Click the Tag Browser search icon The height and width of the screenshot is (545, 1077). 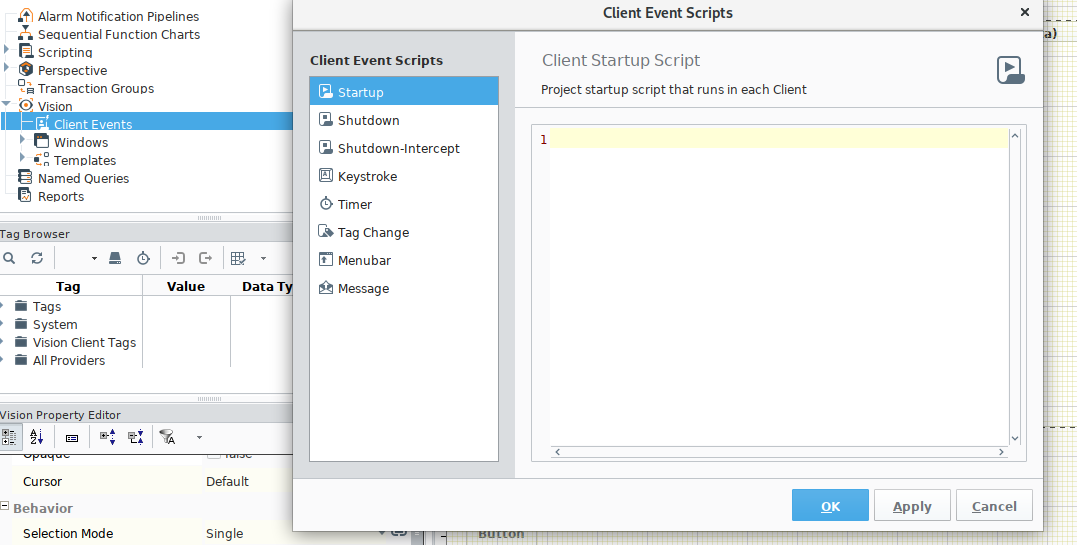(9, 258)
